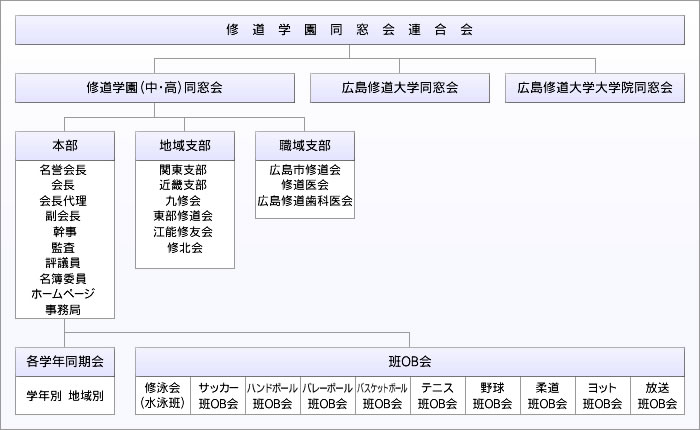The width and height of the screenshot is (700, 430).
Task: Click the 職域支部 header box
Action: click(x=305, y=146)
